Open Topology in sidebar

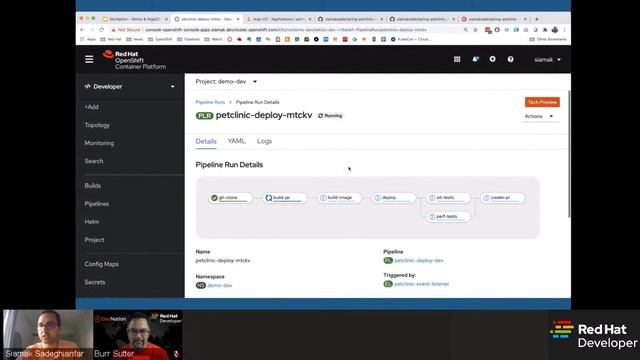coord(97,125)
